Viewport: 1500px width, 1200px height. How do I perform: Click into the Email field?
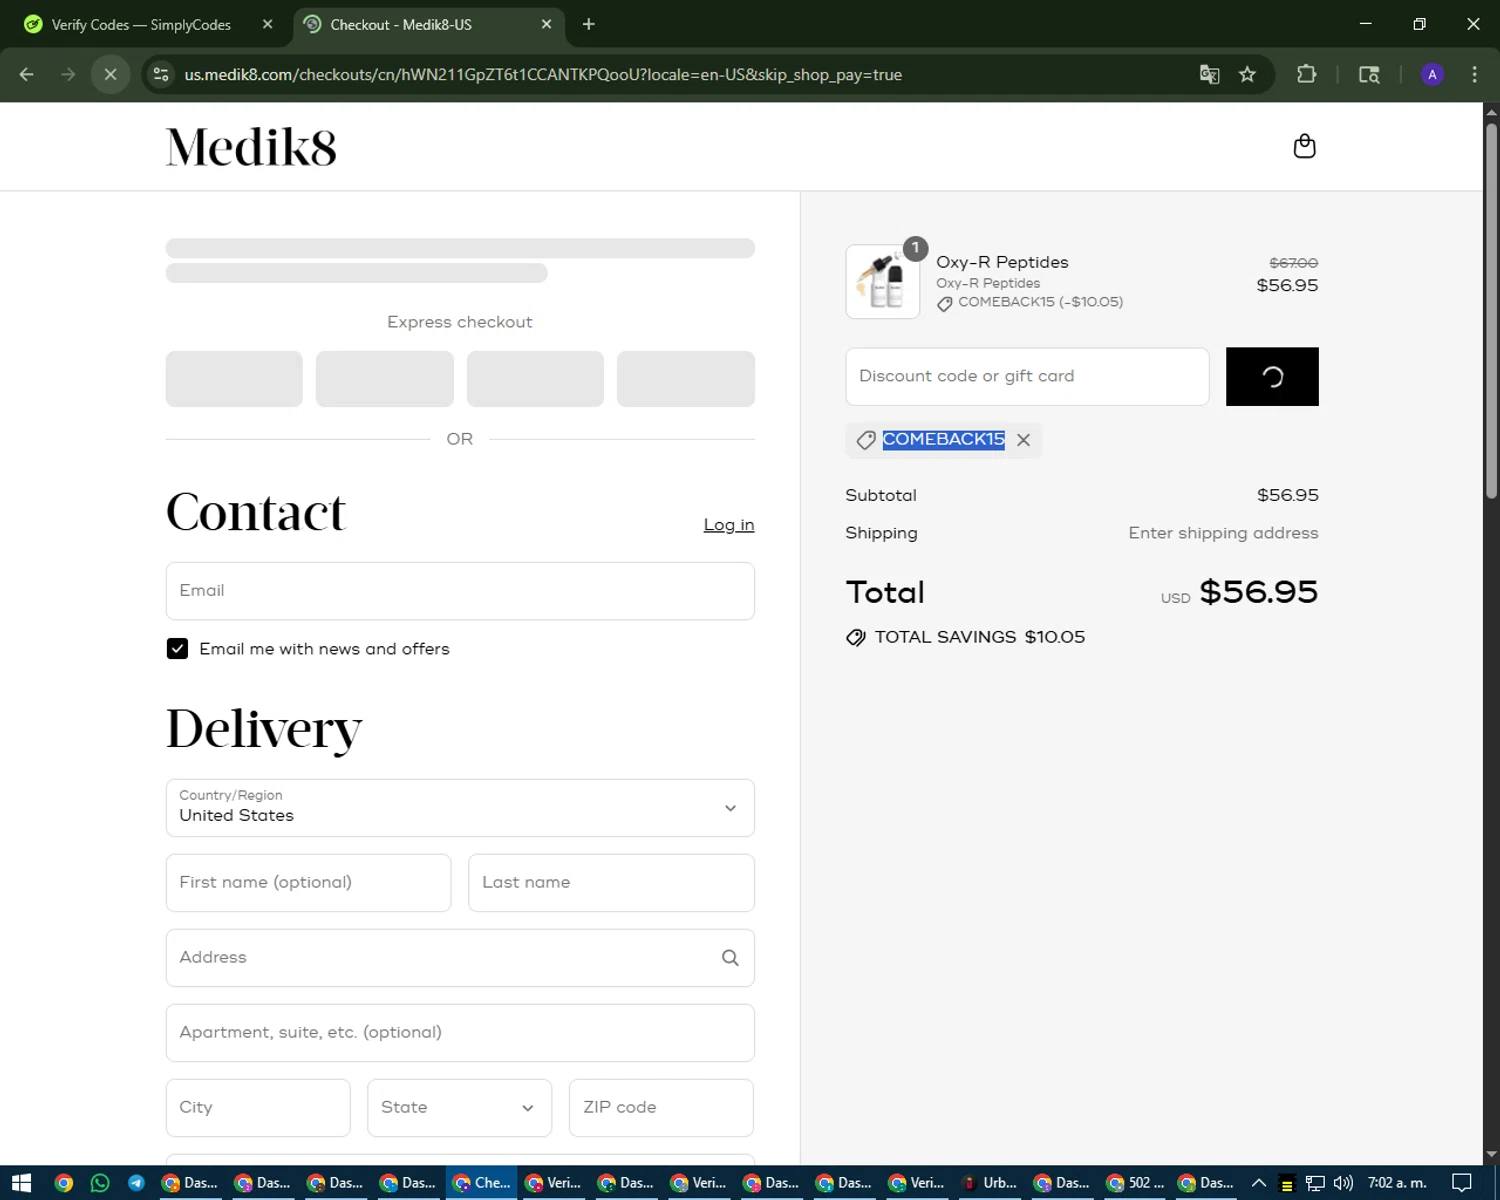pos(460,591)
